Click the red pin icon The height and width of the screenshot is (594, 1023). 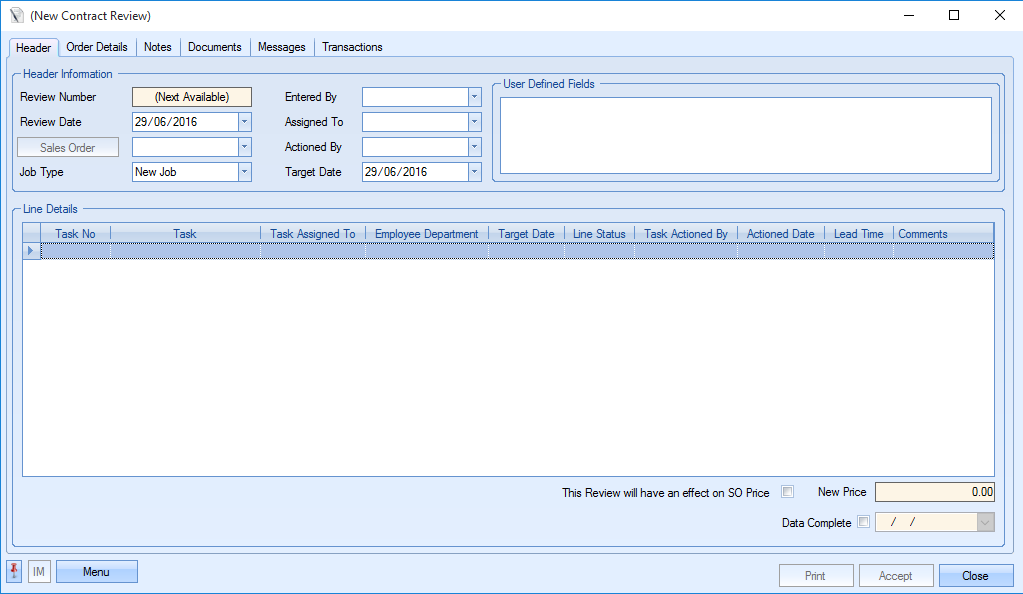pyautogui.click(x=14, y=572)
